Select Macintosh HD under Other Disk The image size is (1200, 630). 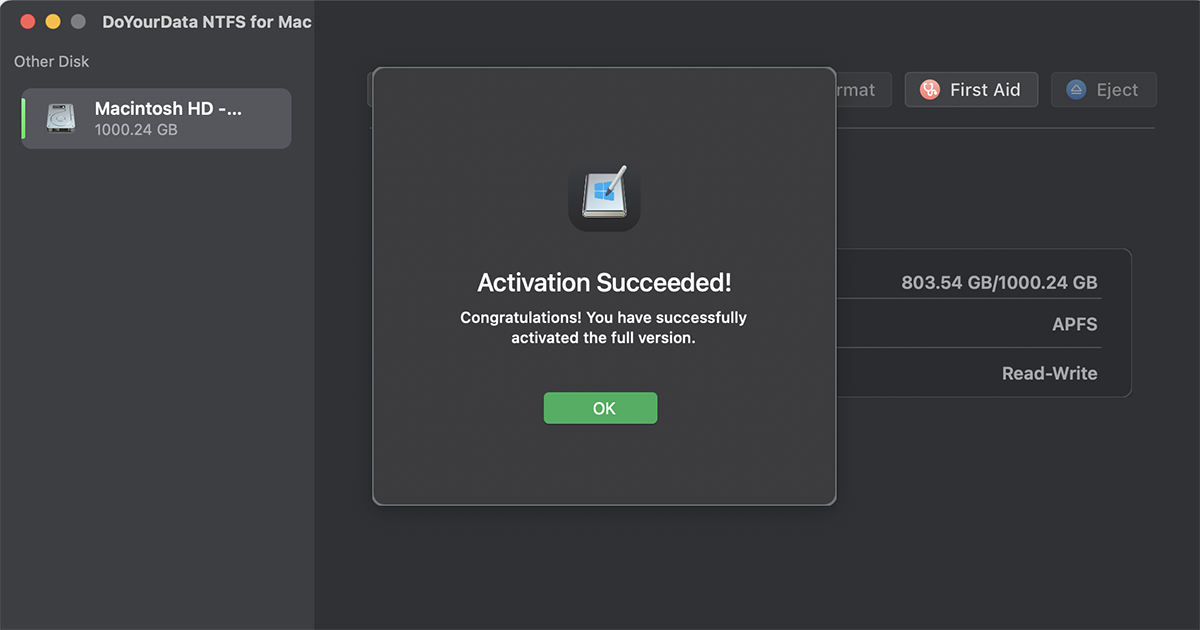(x=155, y=118)
